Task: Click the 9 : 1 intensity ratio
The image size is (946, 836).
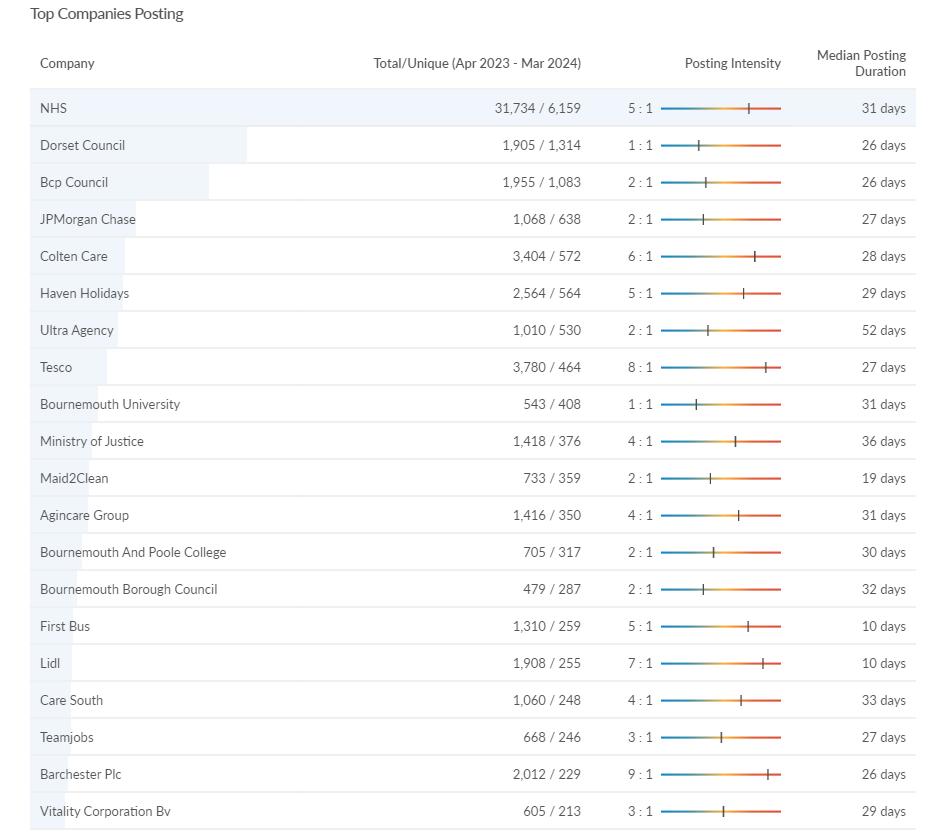Action: pyautogui.click(x=640, y=774)
